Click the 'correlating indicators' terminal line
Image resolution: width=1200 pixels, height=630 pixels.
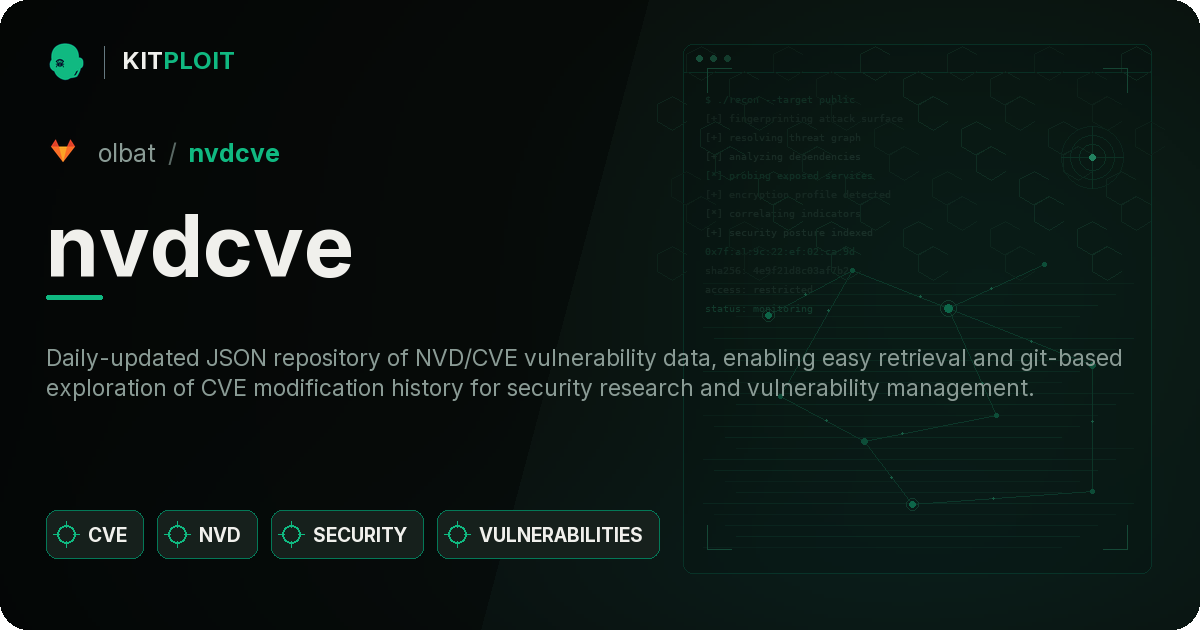782,214
